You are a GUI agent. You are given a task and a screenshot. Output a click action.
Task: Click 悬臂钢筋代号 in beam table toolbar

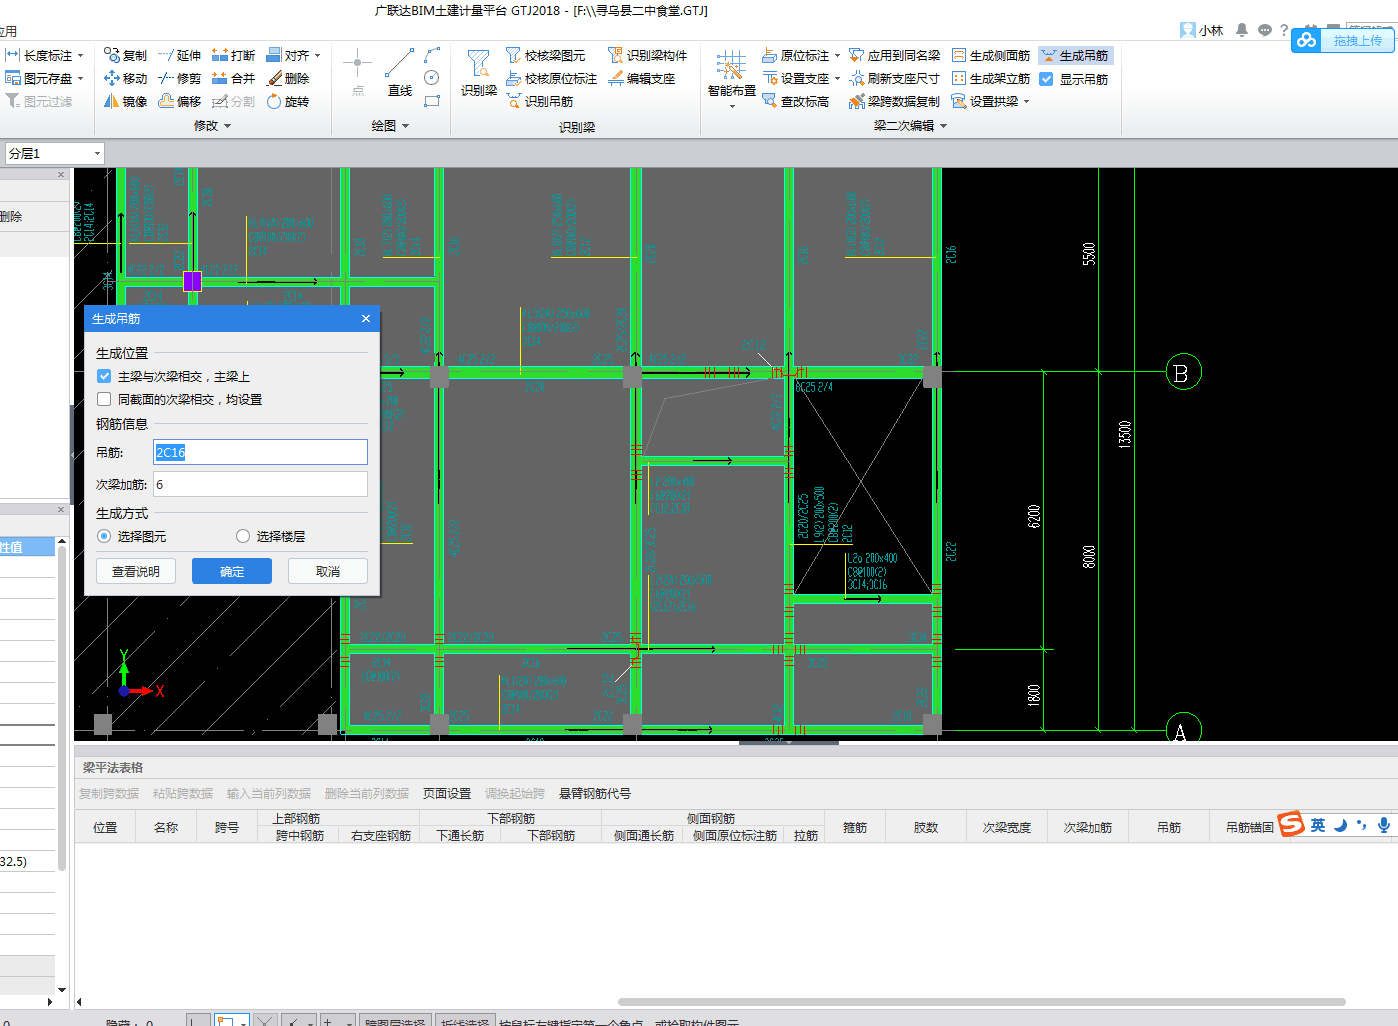[x=595, y=793]
